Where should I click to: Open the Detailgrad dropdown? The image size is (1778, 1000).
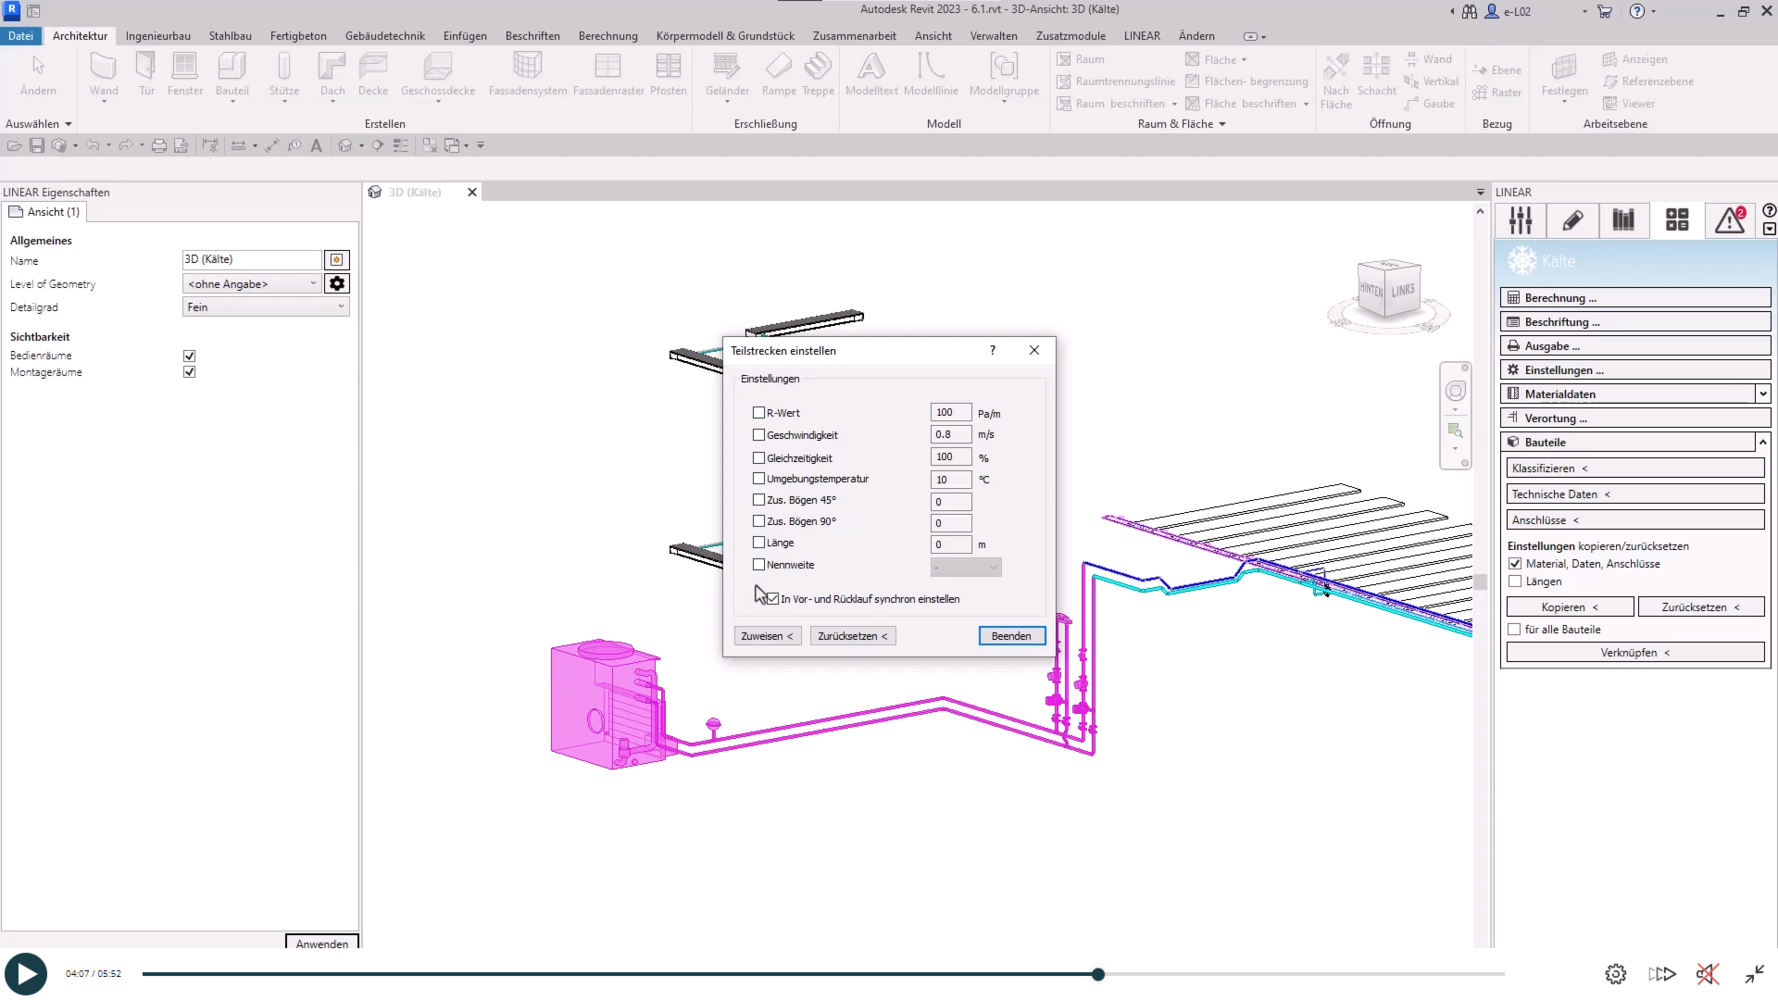click(265, 307)
